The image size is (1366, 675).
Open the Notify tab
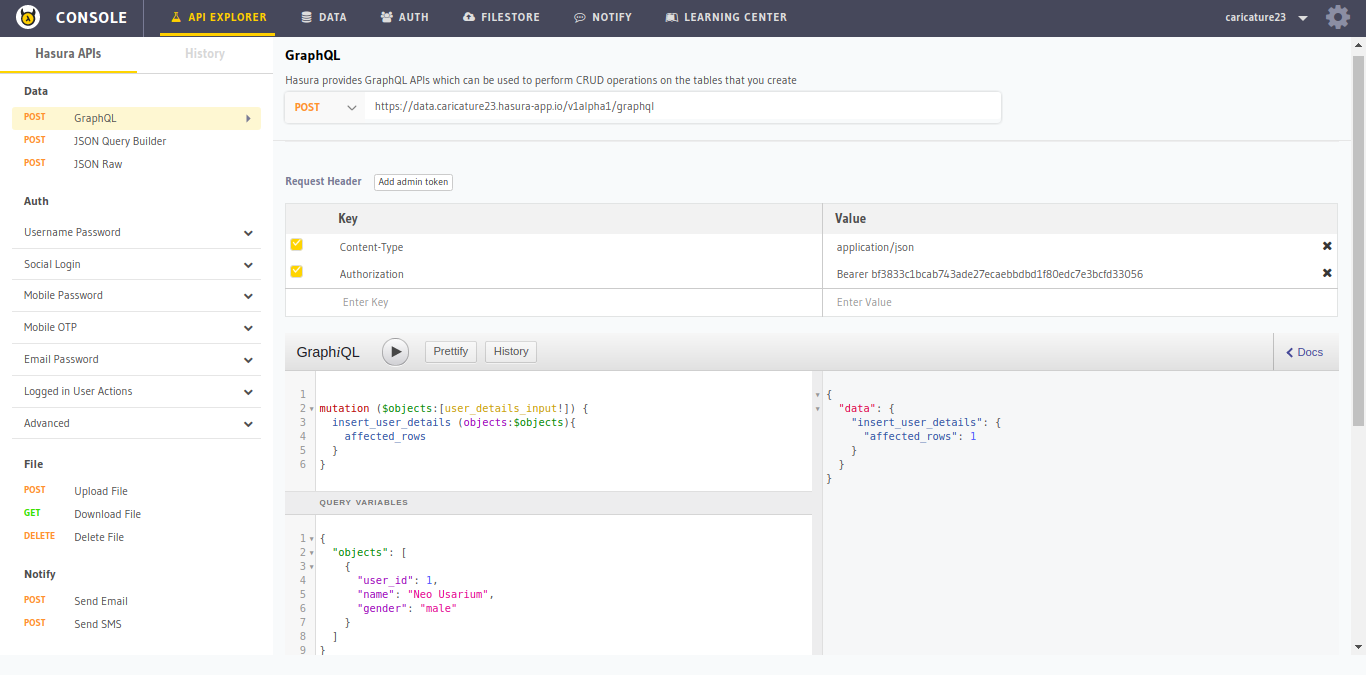(603, 18)
